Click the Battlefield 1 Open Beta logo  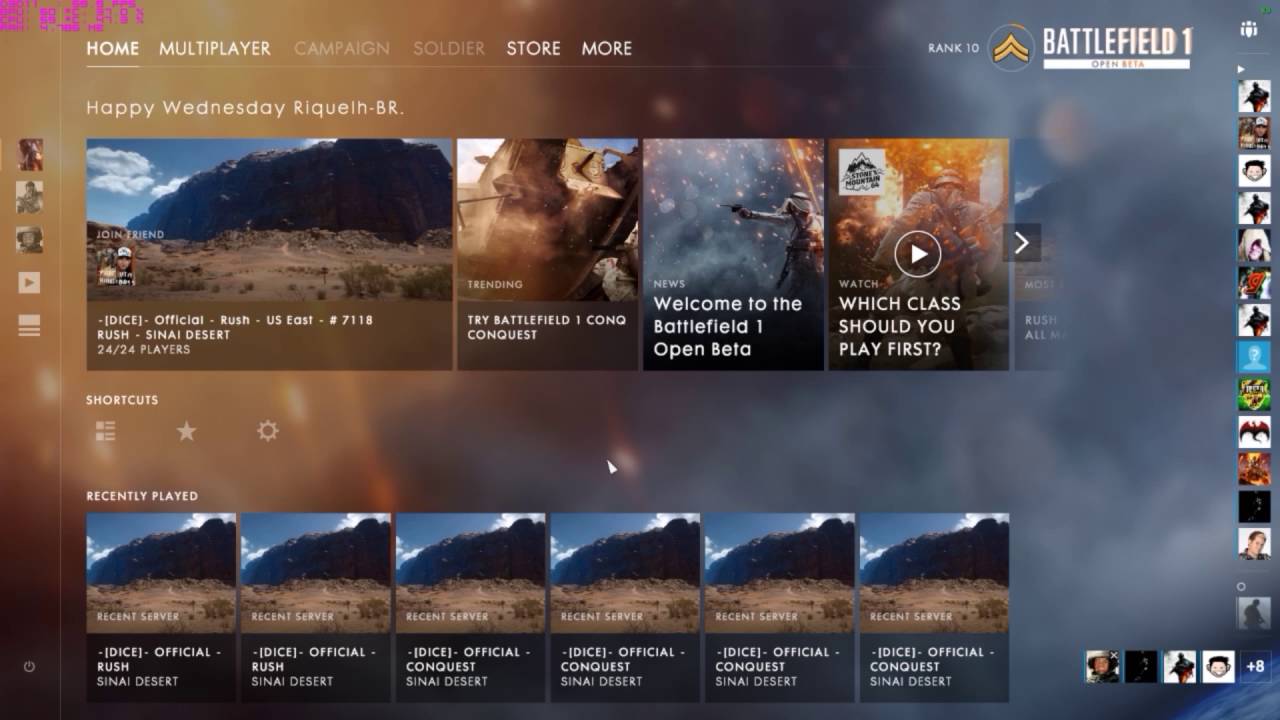tap(1117, 48)
